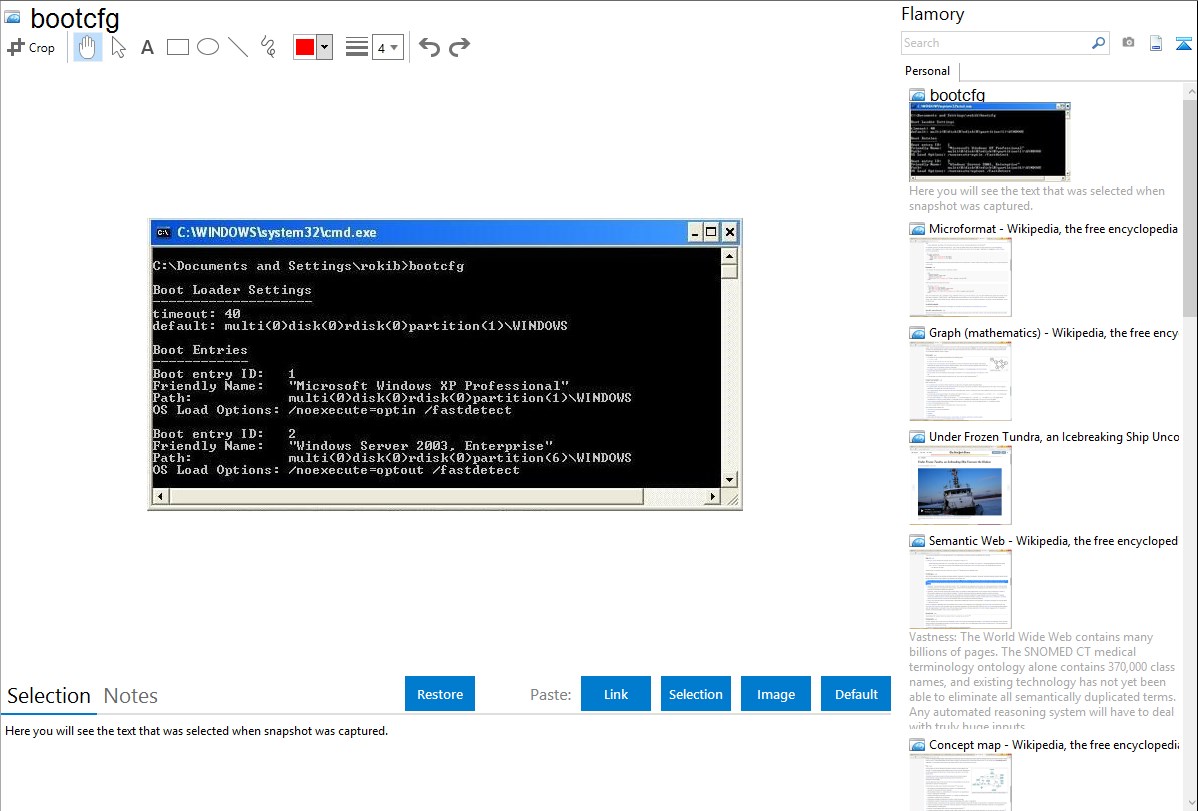1198x811 pixels.
Task: Pick the ellipse shape tool
Action: tap(208, 47)
